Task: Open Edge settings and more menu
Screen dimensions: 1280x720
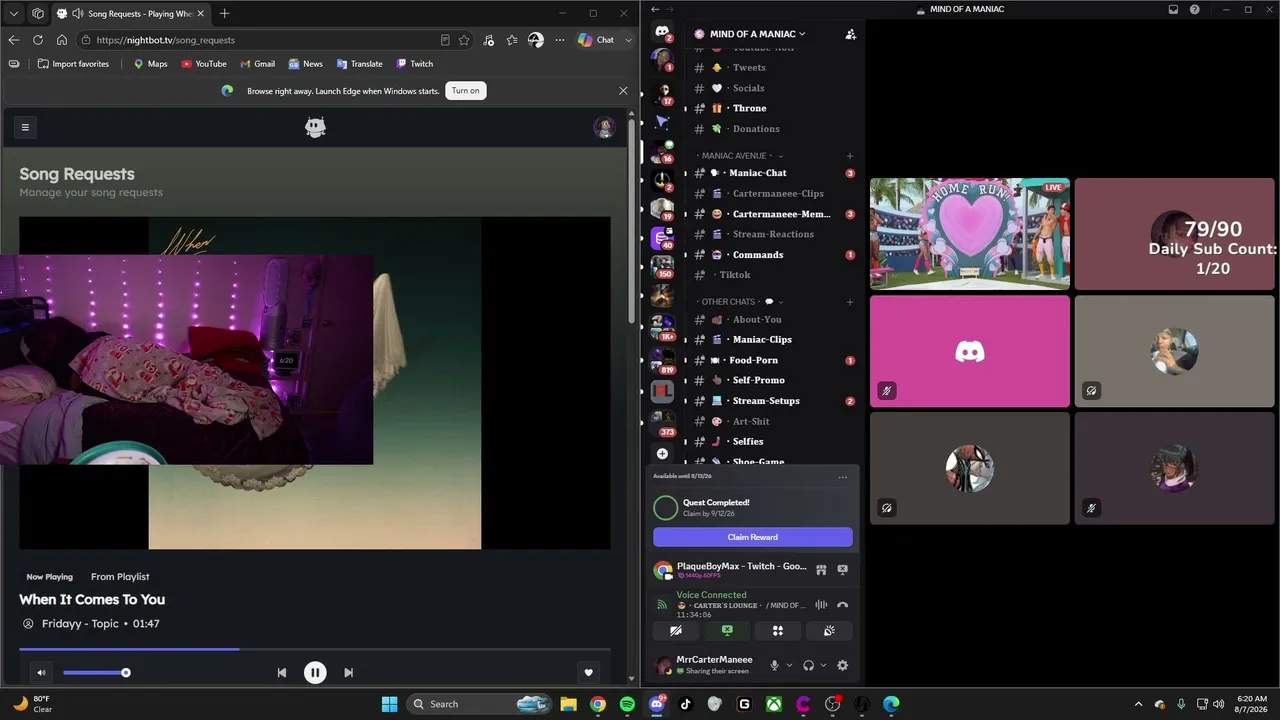Action: [x=558, y=40]
